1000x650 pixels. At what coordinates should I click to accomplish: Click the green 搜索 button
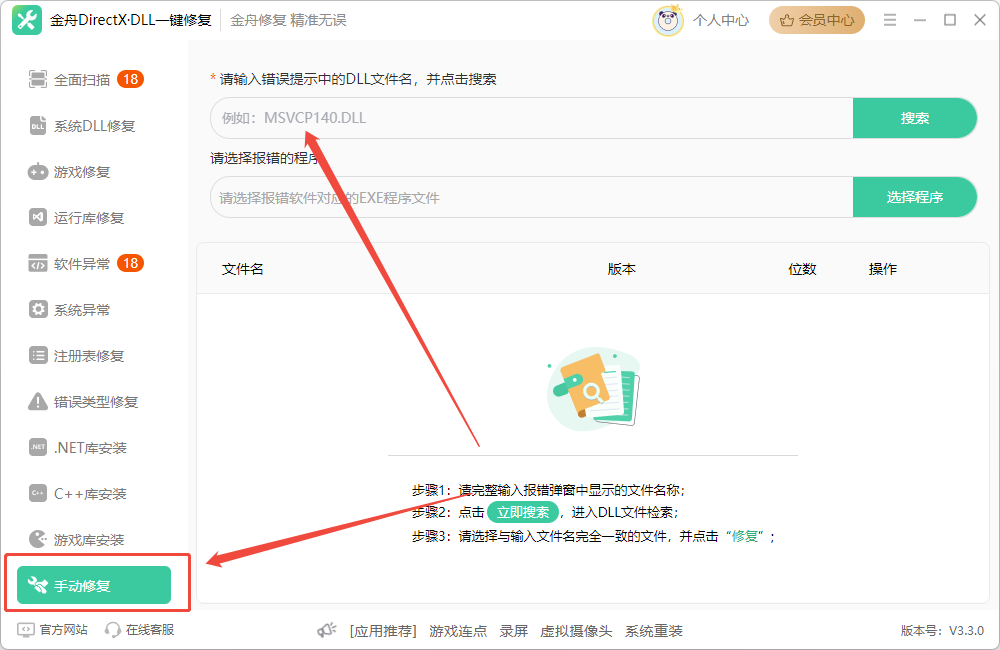tap(915, 118)
